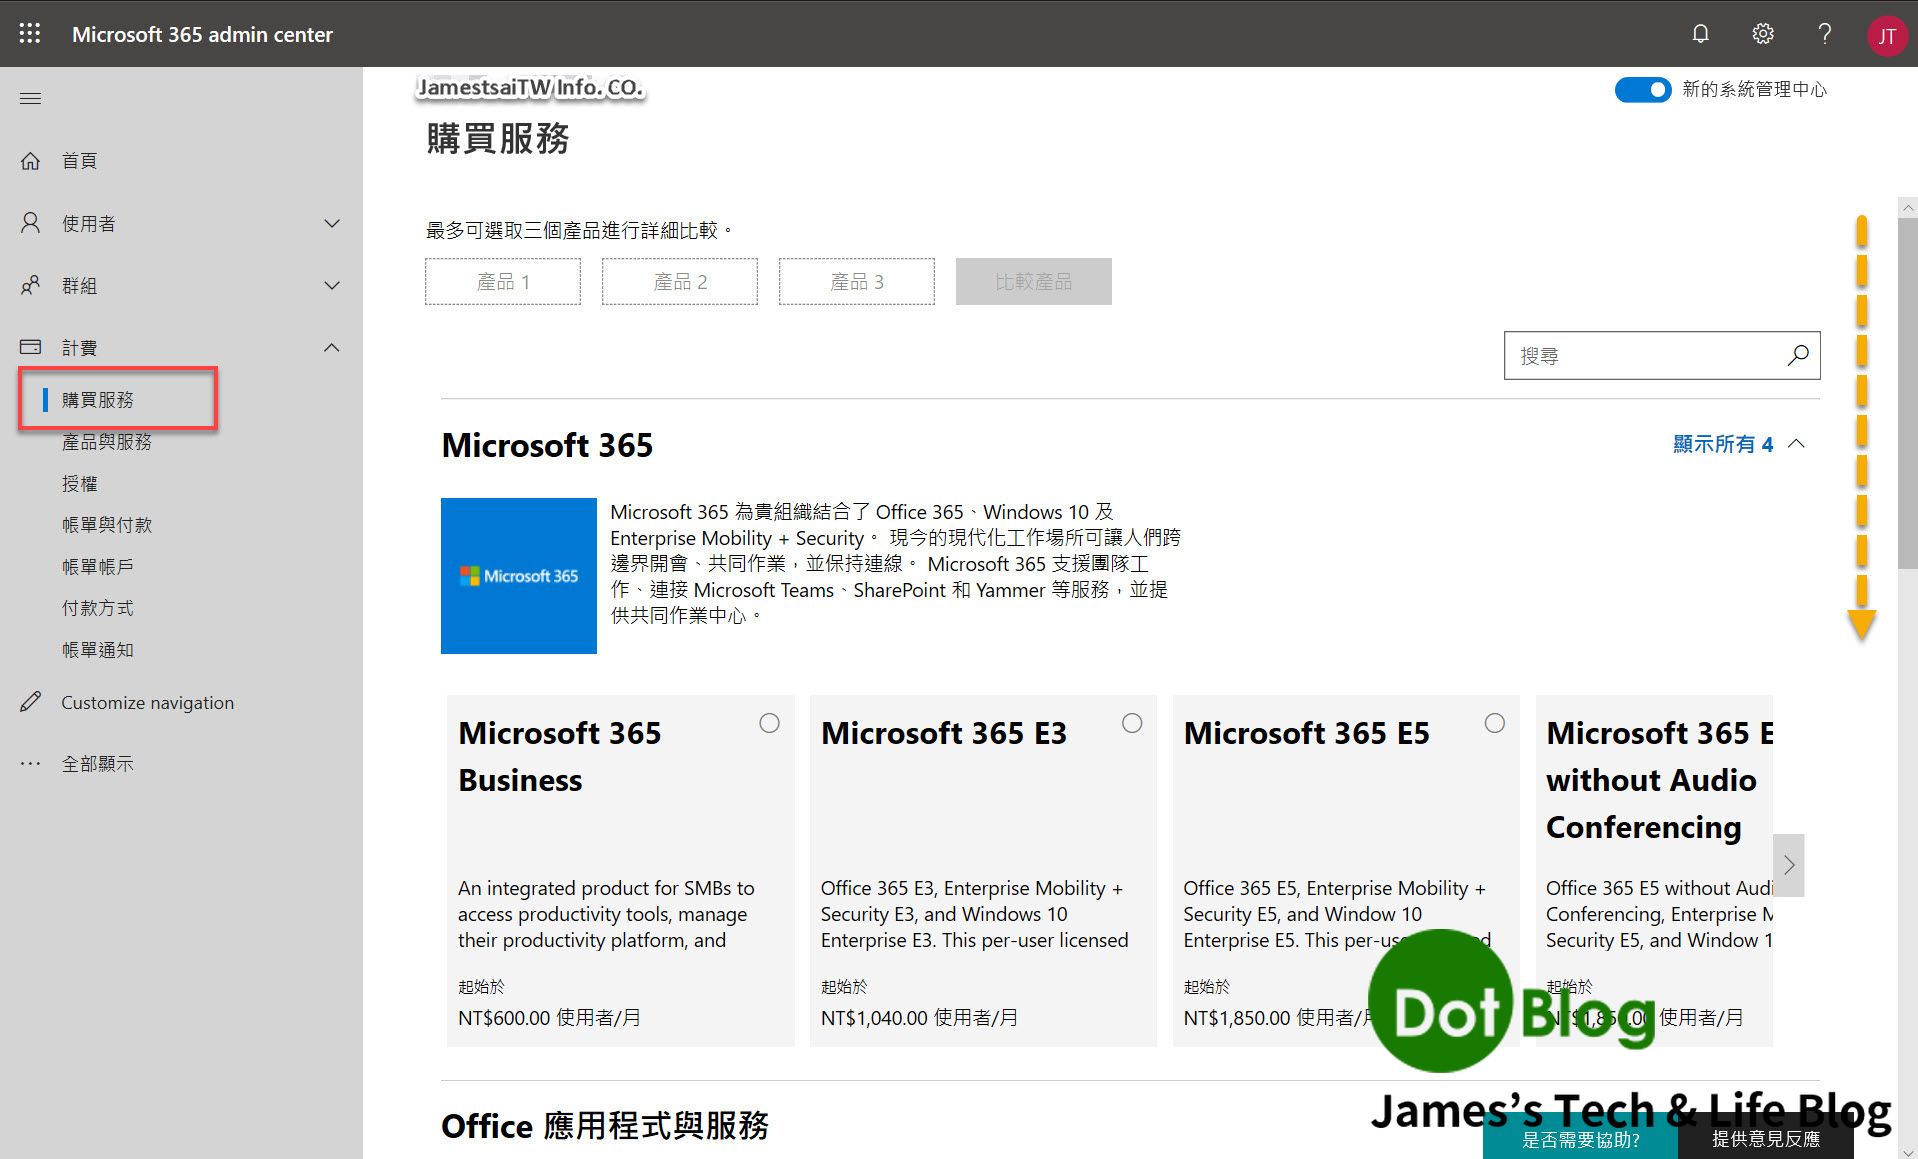Click the 產品 3 comparison slot
Viewport: 1918px width, 1159px height.
pyautogui.click(x=857, y=282)
